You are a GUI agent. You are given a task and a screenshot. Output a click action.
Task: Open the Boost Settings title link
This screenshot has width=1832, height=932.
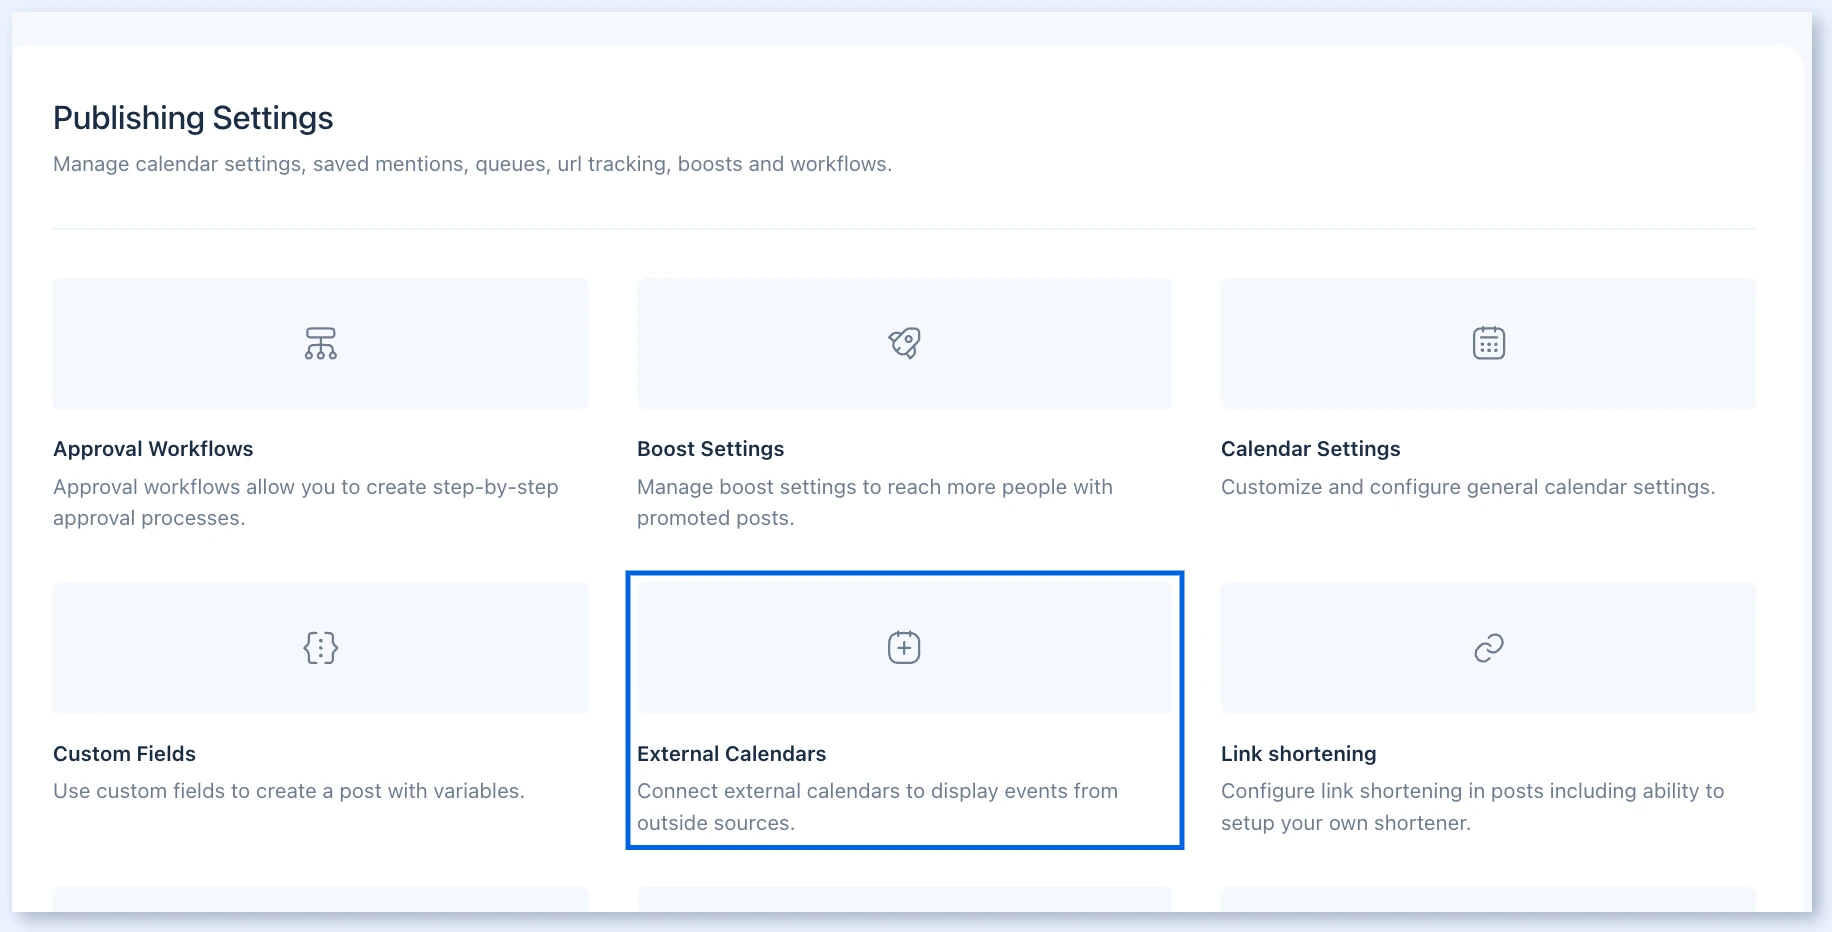click(x=710, y=449)
